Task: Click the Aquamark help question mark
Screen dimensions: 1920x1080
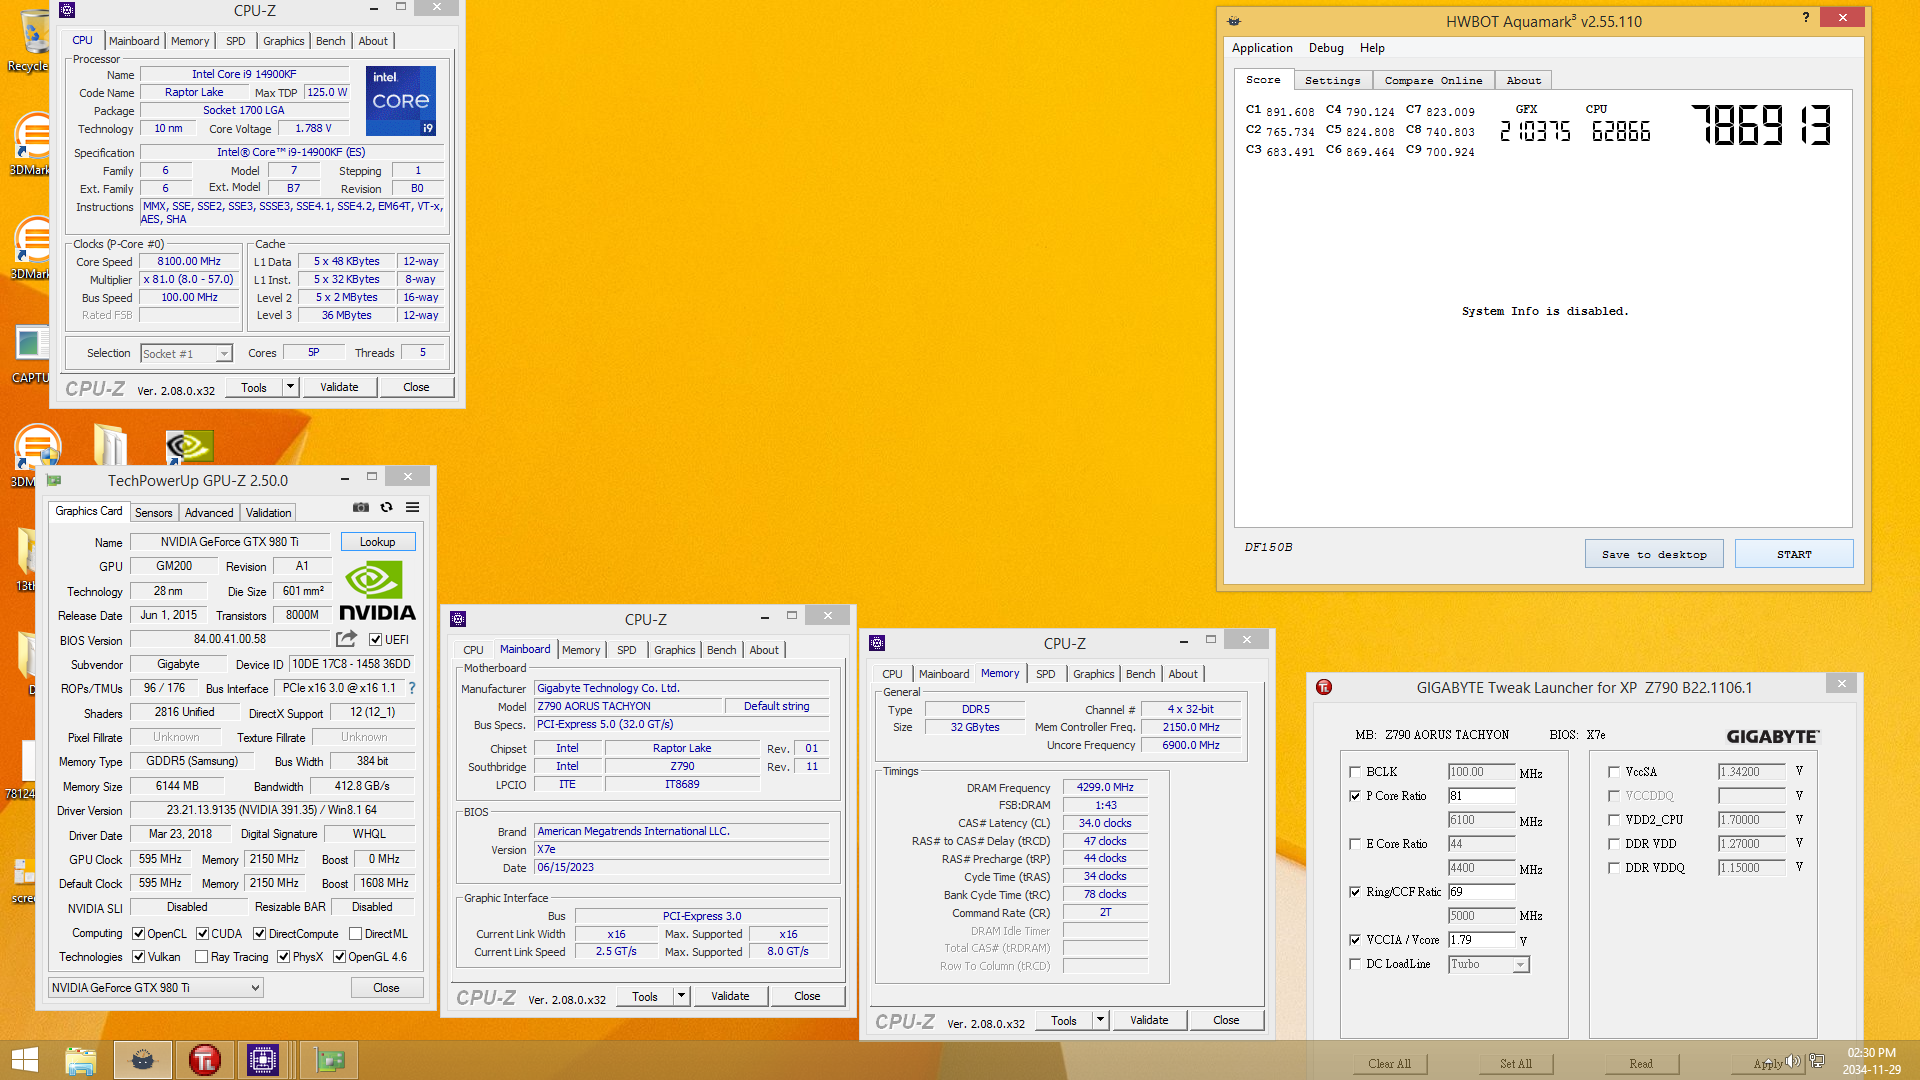Action: pyautogui.click(x=1806, y=17)
